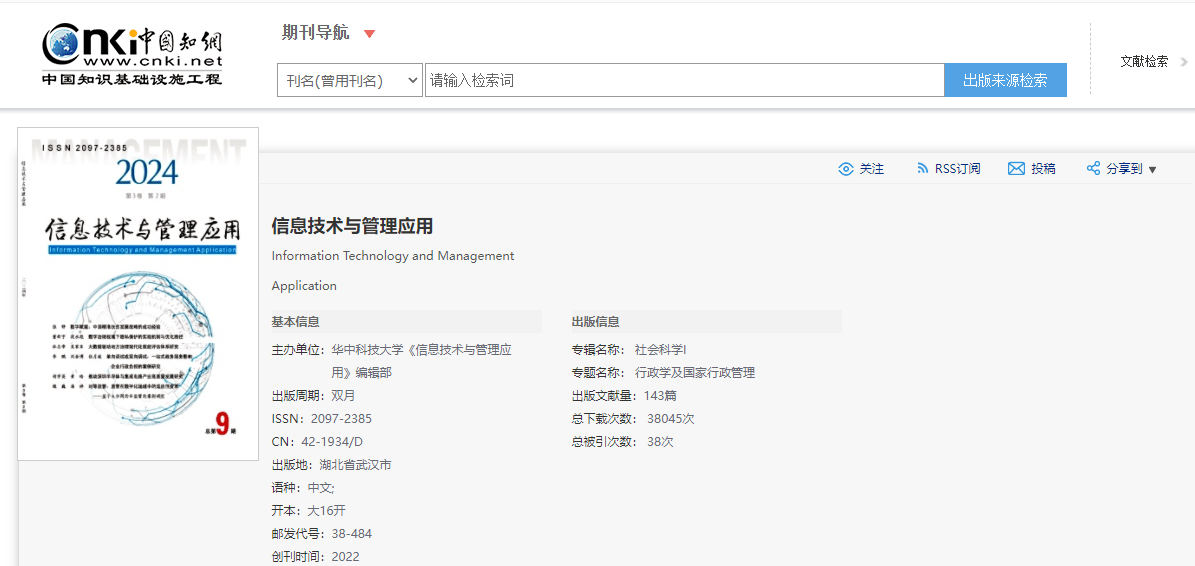Open the 期刊导航 navigation heading
Screen dimensions: 1195x566
[316, 32]
